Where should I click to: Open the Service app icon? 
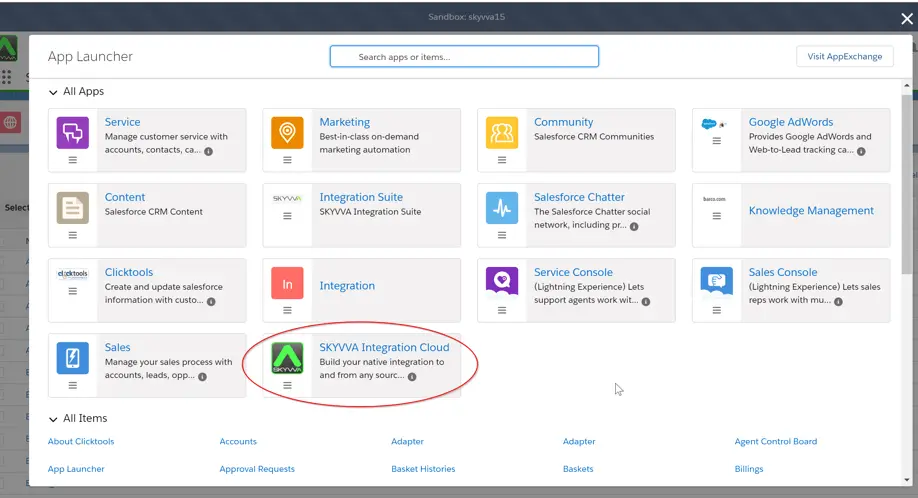72,132
